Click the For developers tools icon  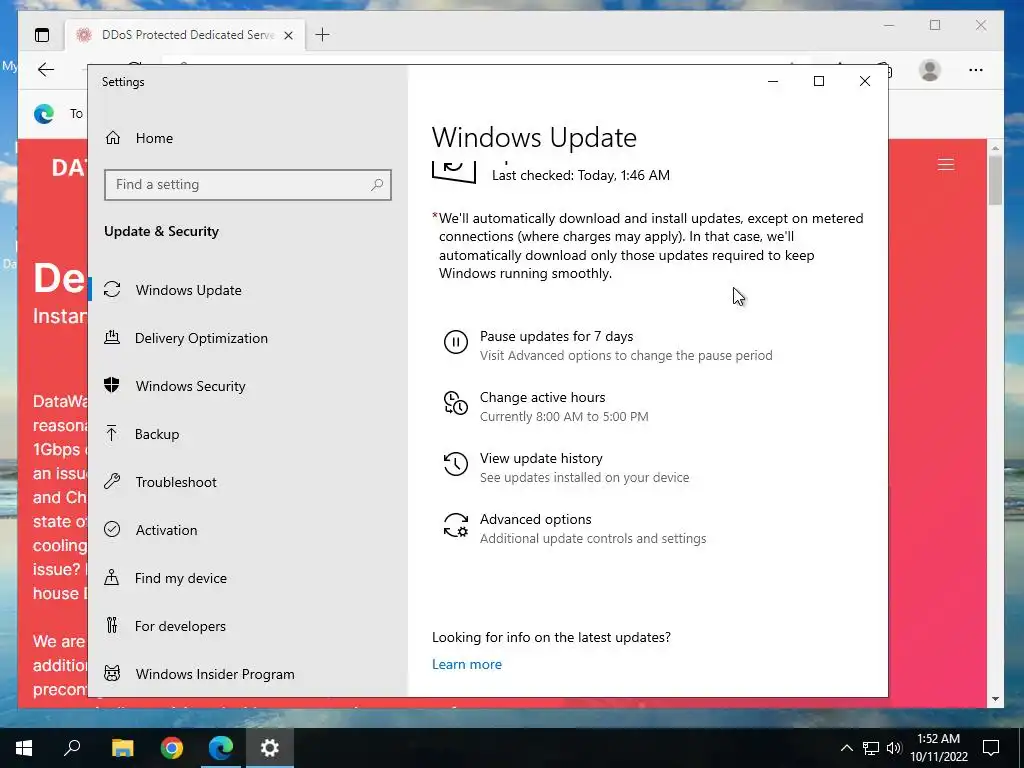click(112, 625)
